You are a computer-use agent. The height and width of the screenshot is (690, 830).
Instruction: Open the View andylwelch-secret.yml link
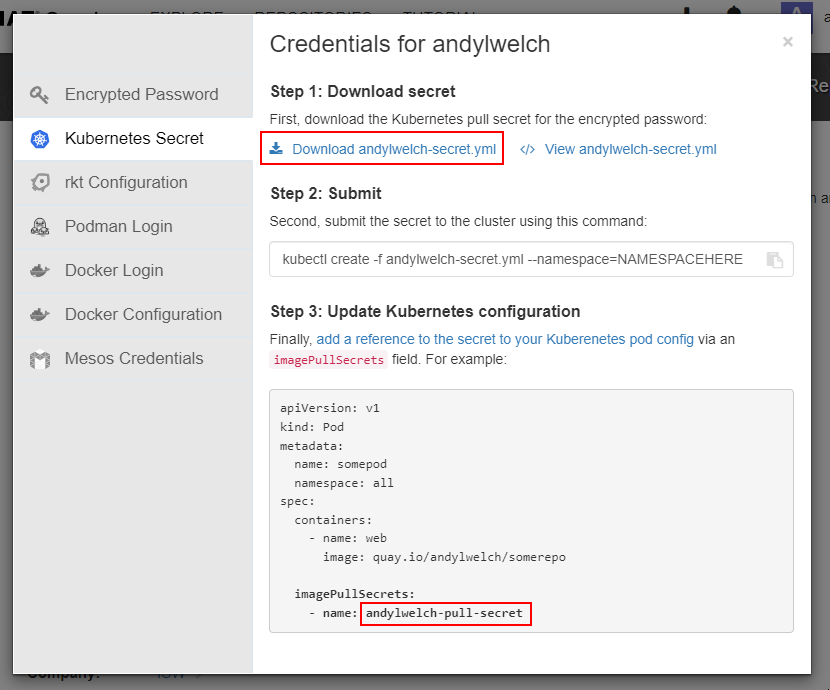[x=630, y=150]
